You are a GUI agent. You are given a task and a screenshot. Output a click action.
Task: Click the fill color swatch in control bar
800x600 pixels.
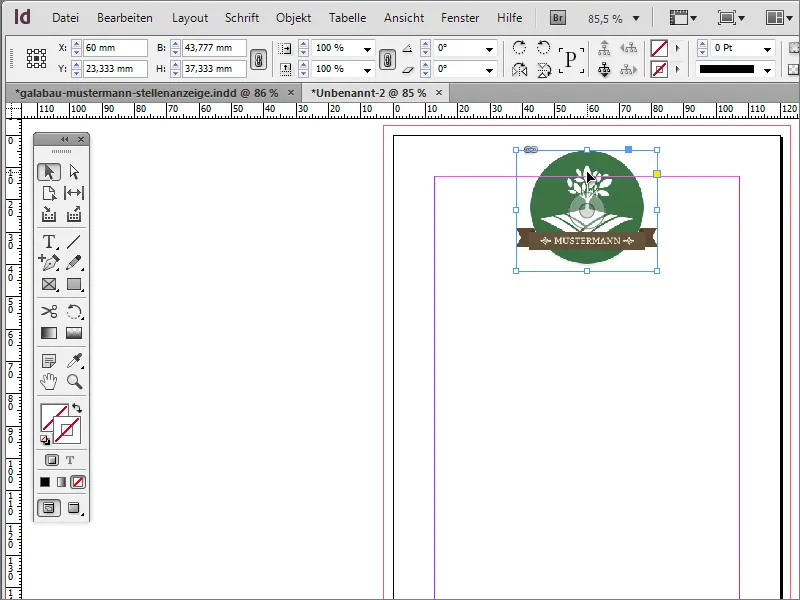coord(659,48)
